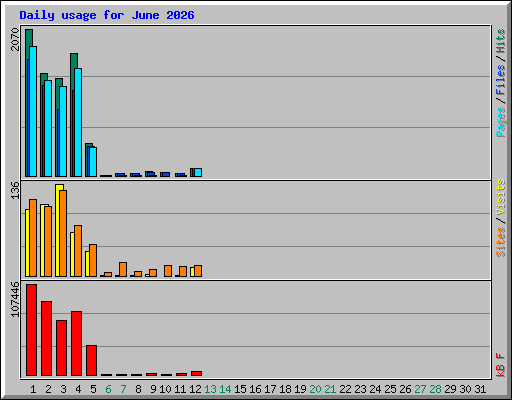Click green weekend day '13' label

tap(210, 389)
